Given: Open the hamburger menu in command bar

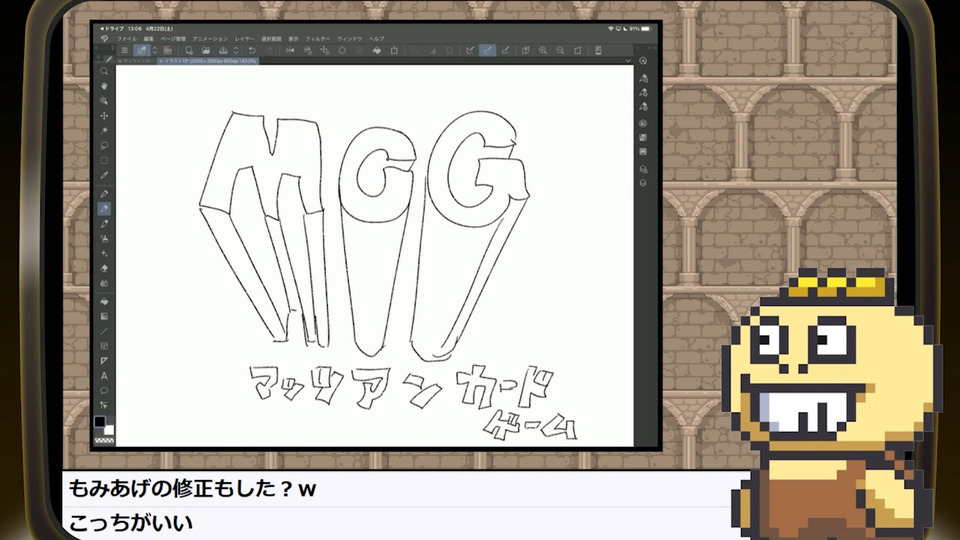Looking at the screenshot, I should tap(124, 51).
